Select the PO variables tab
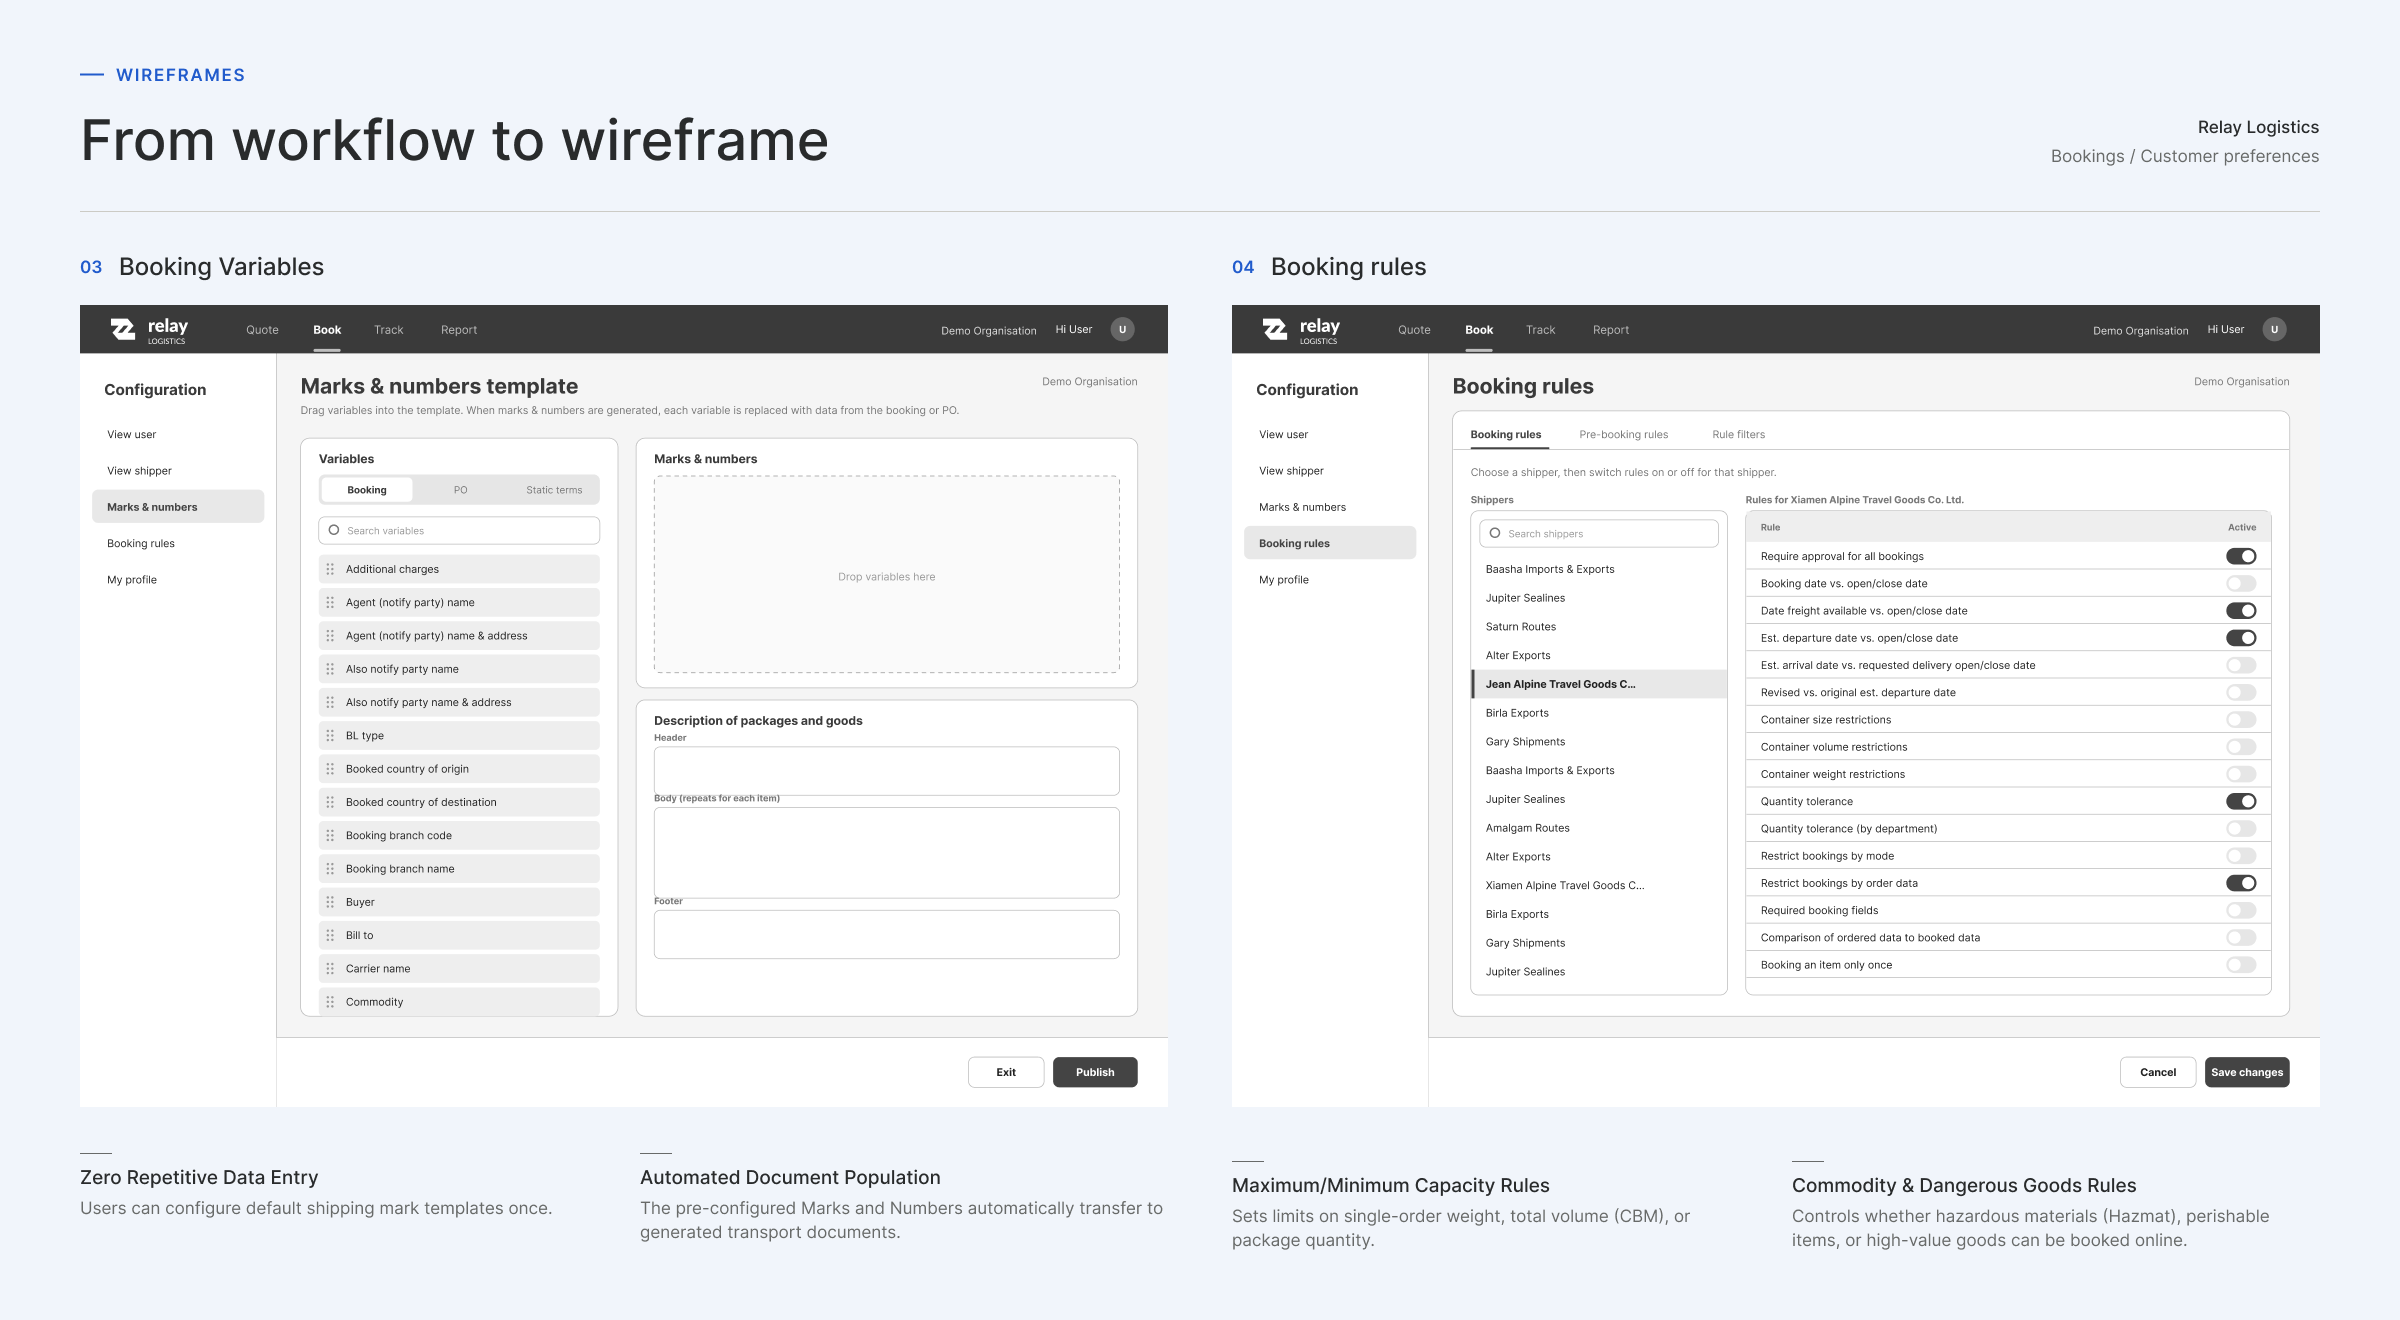 tap(460, 490)
